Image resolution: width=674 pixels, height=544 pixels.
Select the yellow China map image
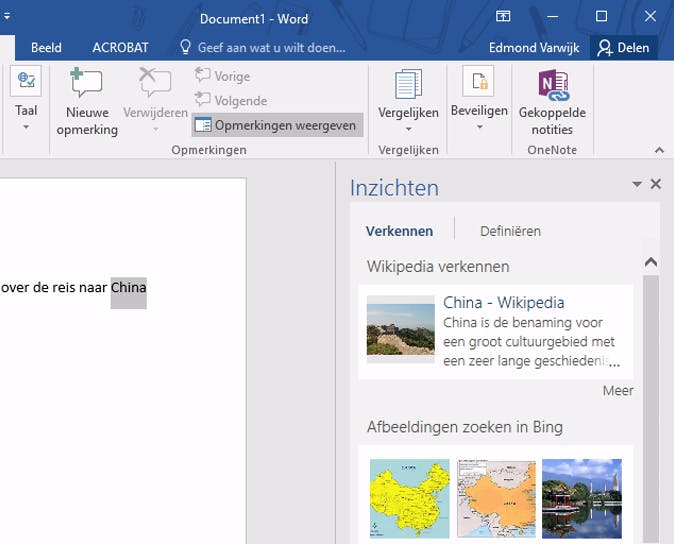tap(410, 498)
